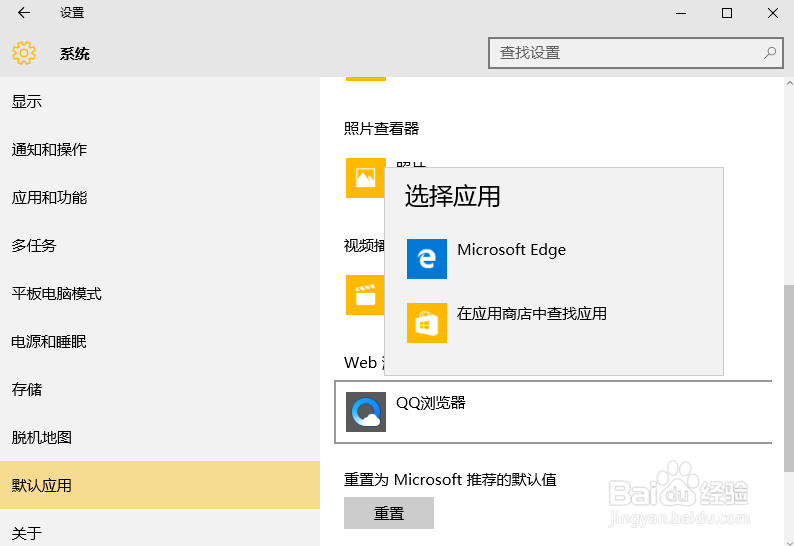Click the Store shopping bag icon
Image resolution: width=794 pixels, height=546 pixels.
(x=427, y=323)
